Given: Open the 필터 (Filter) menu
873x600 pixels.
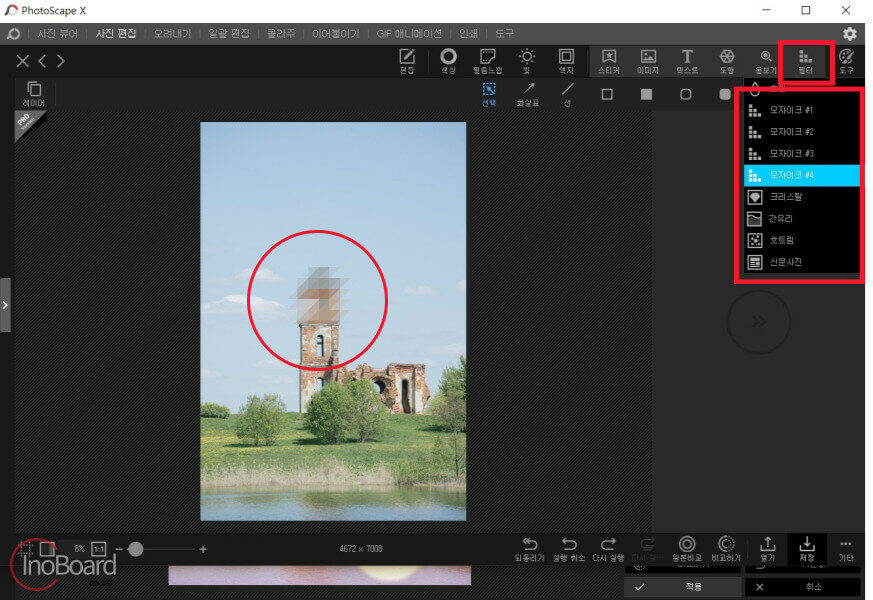Looking at the screenshot, I should click(x=806, y=61).
